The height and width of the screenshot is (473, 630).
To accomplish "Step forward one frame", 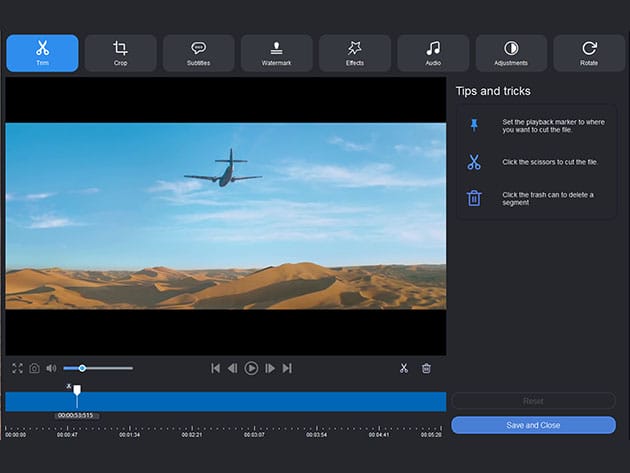I will pos(269,368).
